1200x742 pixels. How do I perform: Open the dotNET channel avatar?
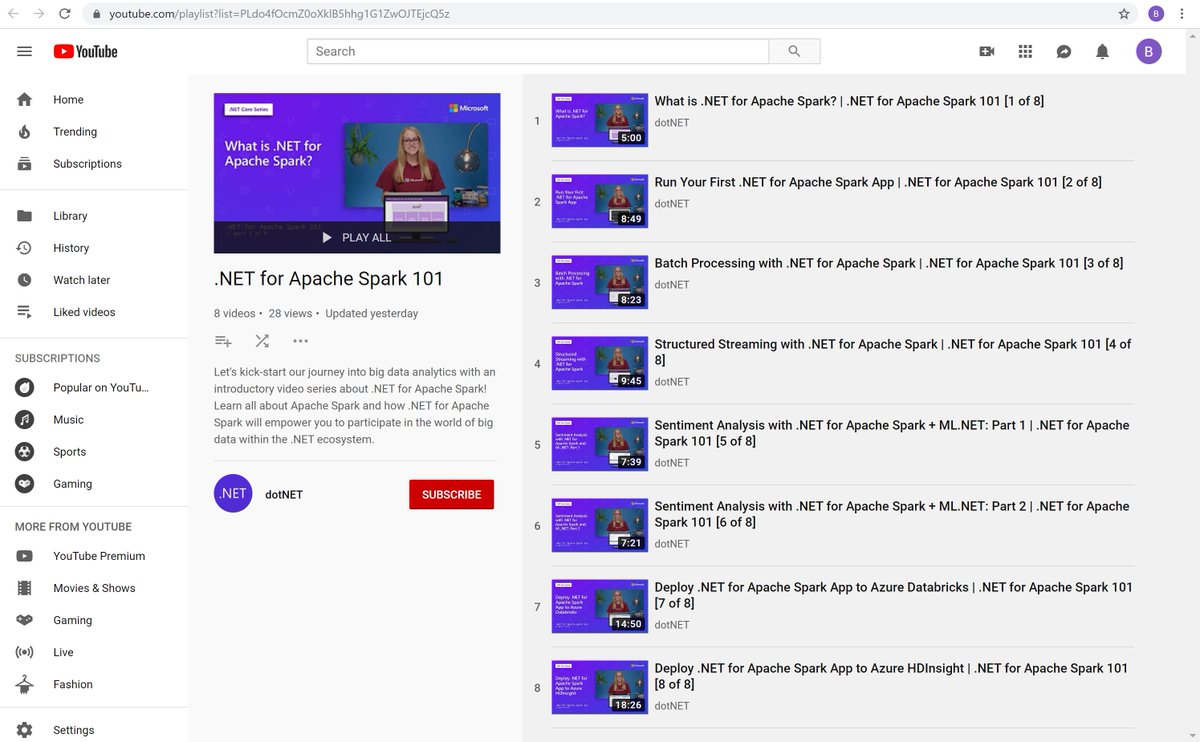[x=233, y=493]
